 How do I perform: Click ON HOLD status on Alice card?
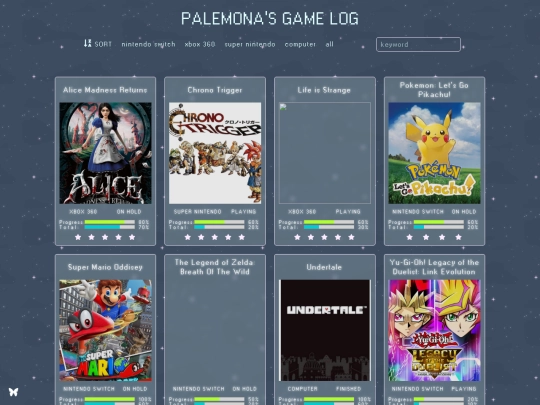tap(129, 211)
